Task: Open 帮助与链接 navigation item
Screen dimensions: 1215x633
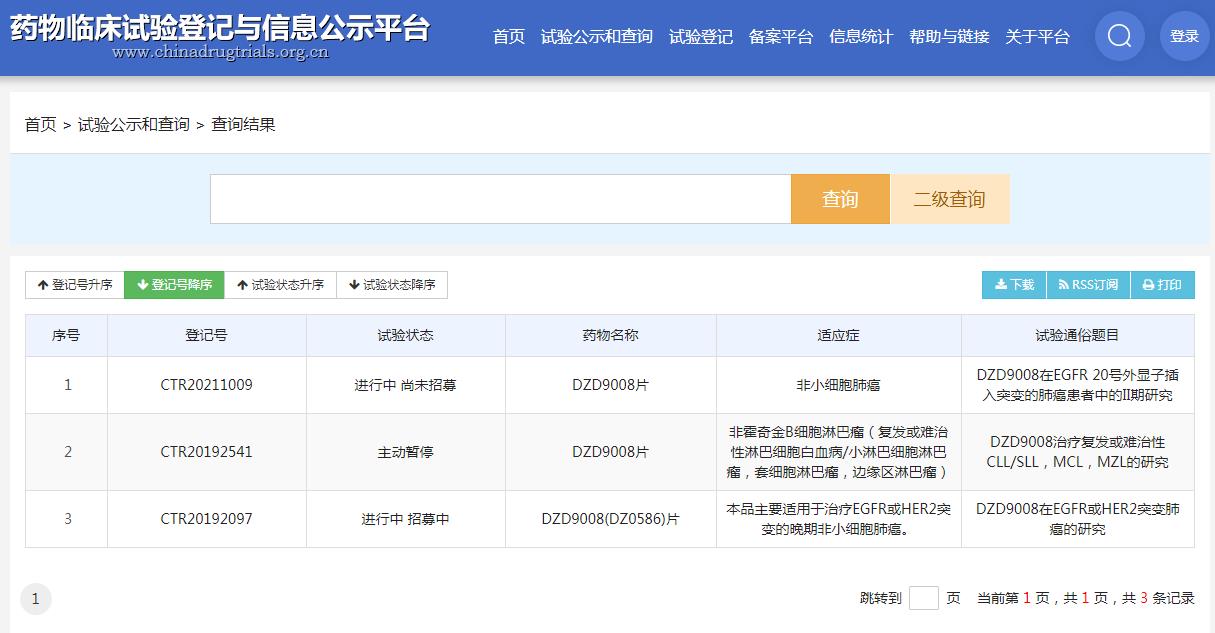Action: pyautogui.click(x=949, y=37)
